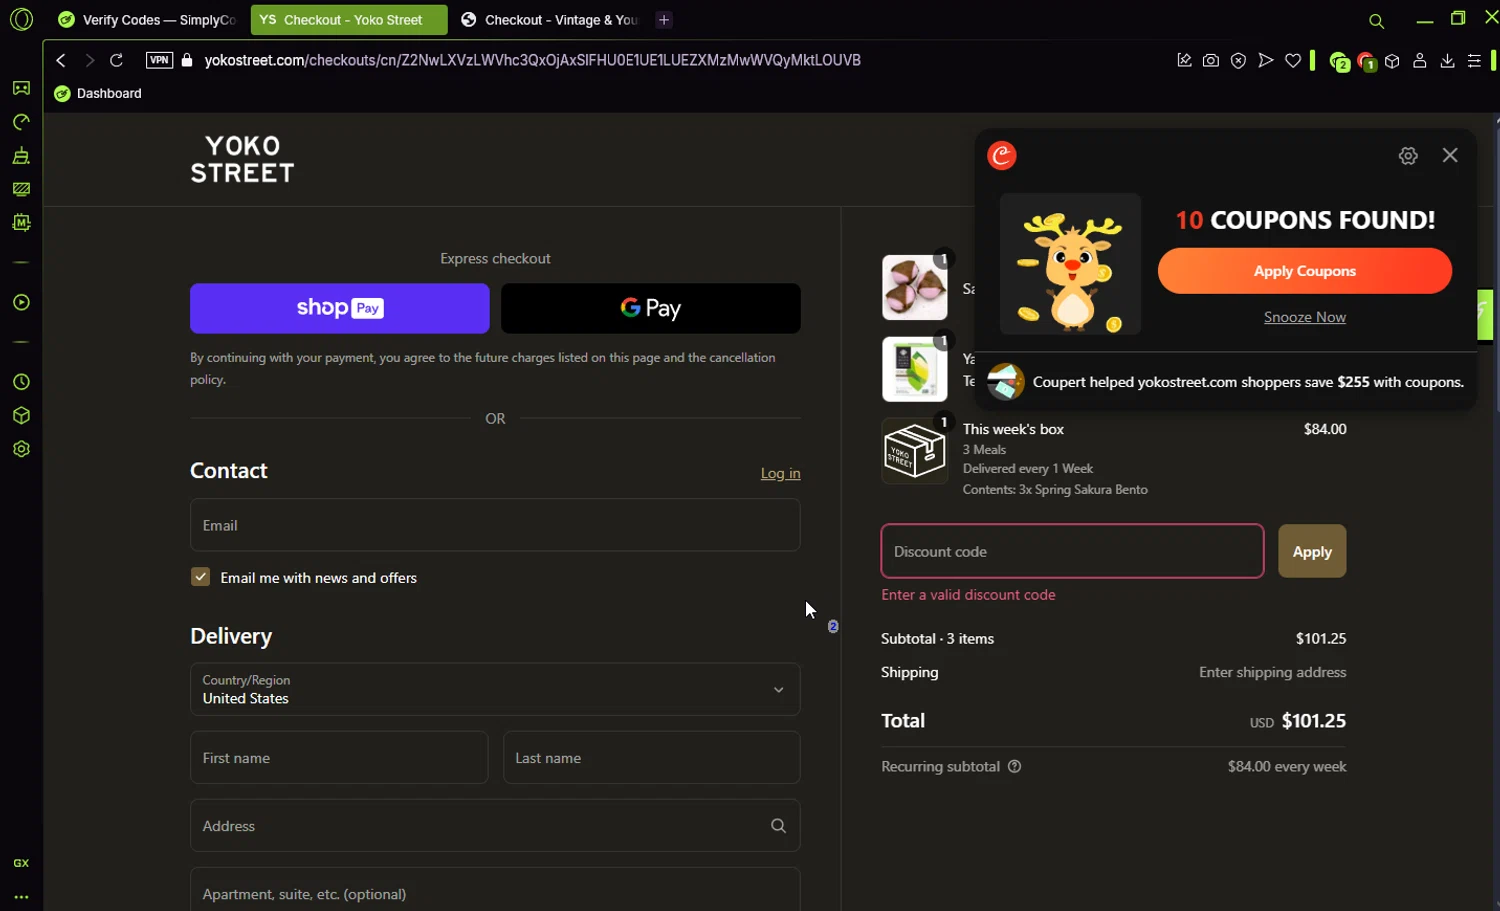Open GX Corner gamepad icon in sidebar
Screen dimensions: 1500x911
tap(21, 88)
